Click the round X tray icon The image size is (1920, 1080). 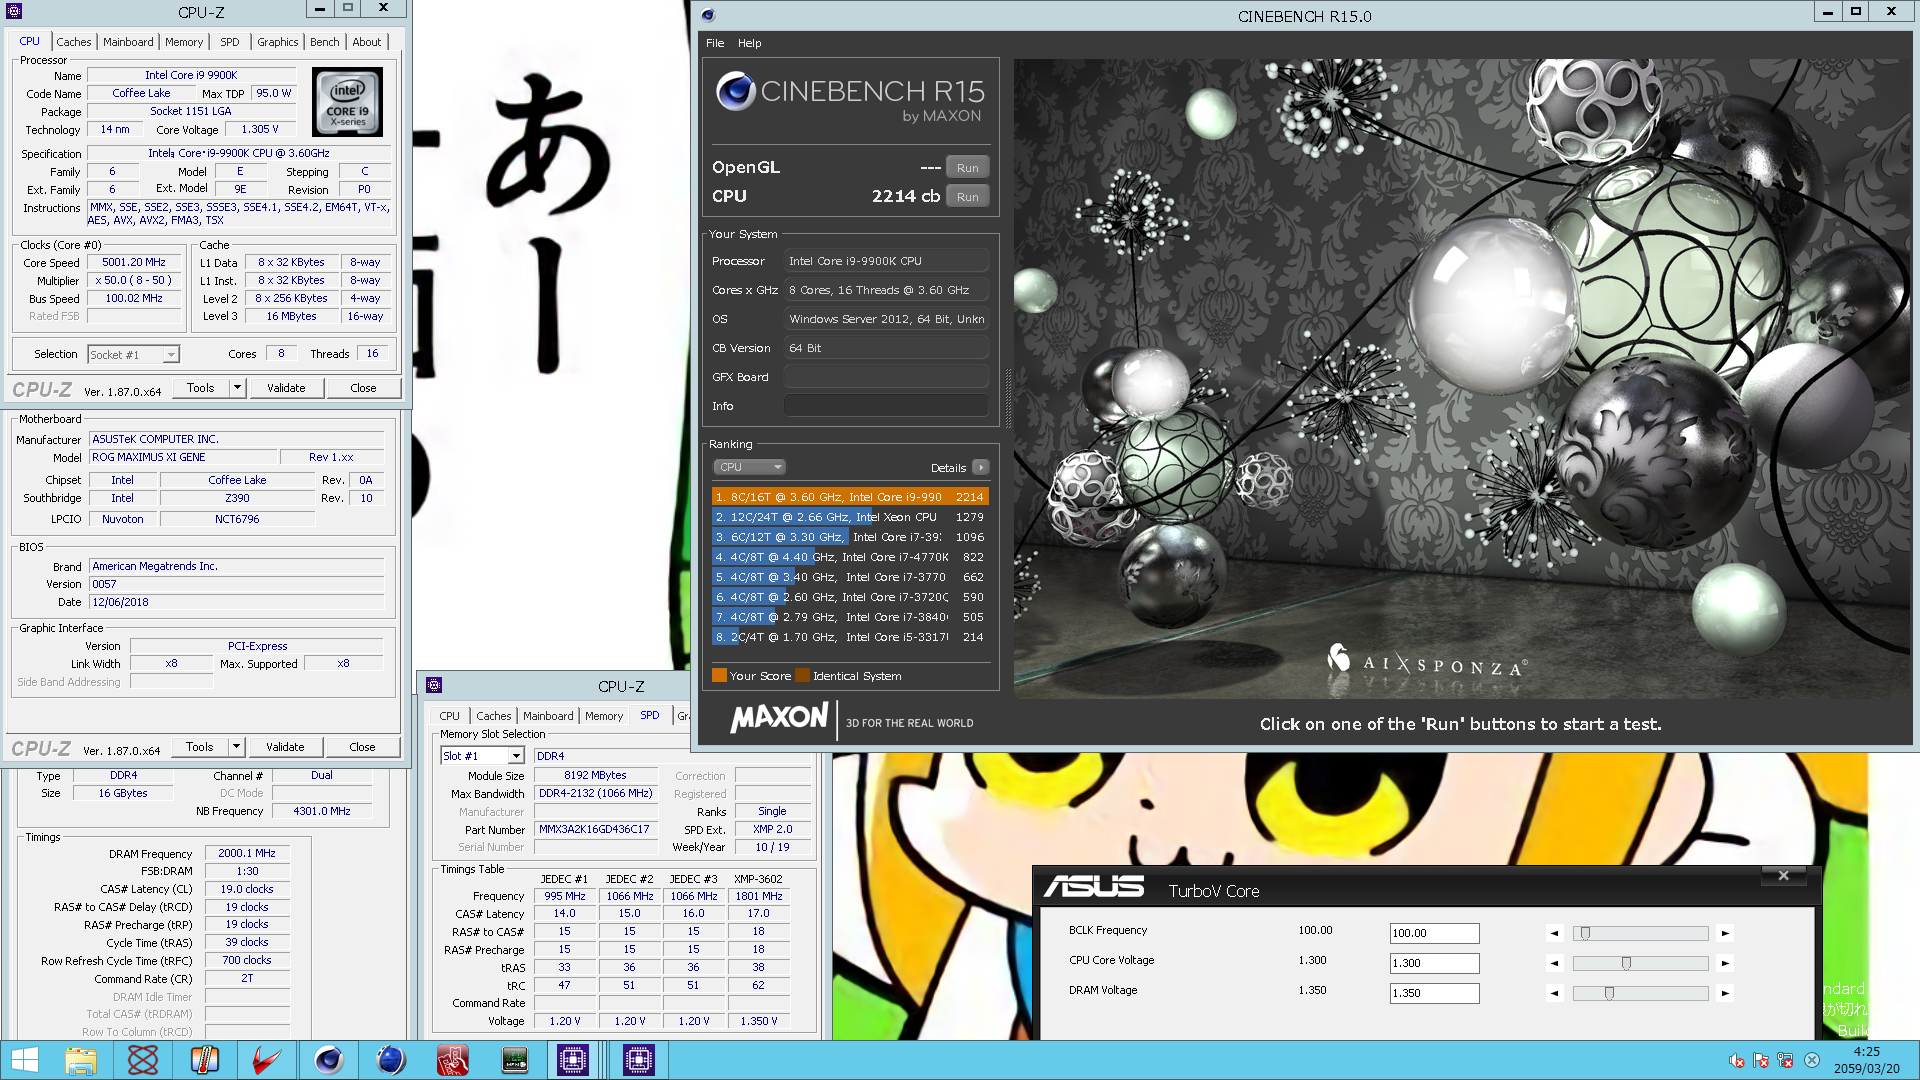tap(1811, 1060)
